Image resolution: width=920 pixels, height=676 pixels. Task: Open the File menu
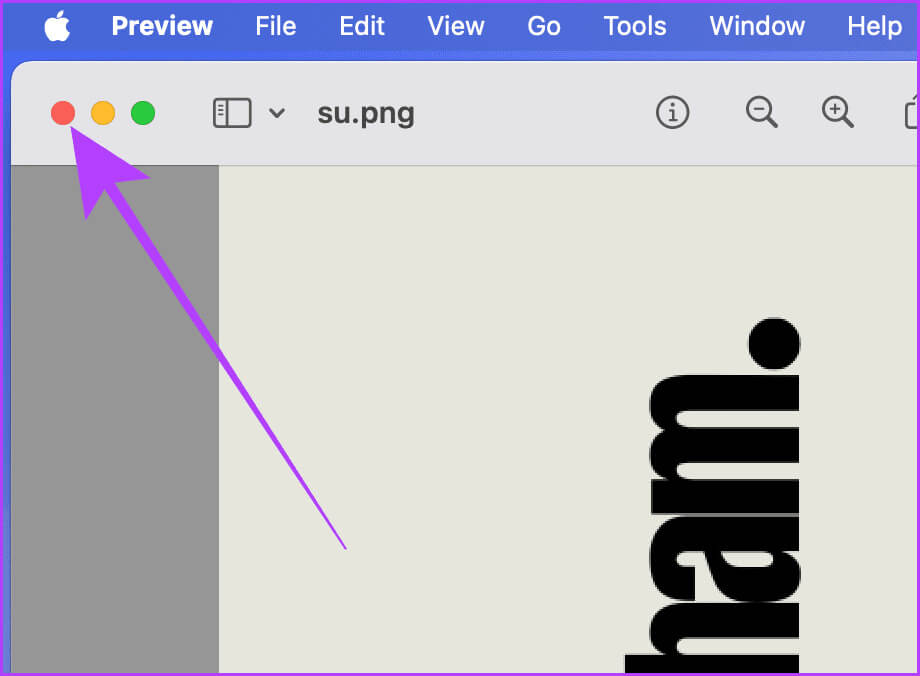pos(276,26)
